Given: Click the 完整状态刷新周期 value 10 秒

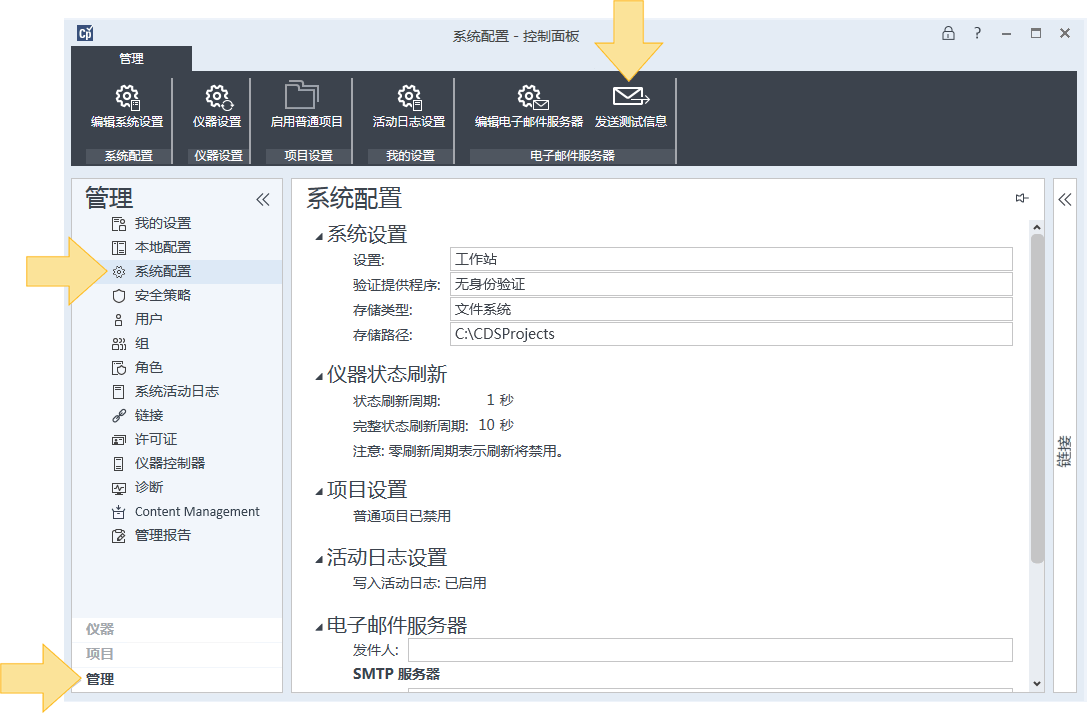Looking at the screenshot, I should coord(496,425).
